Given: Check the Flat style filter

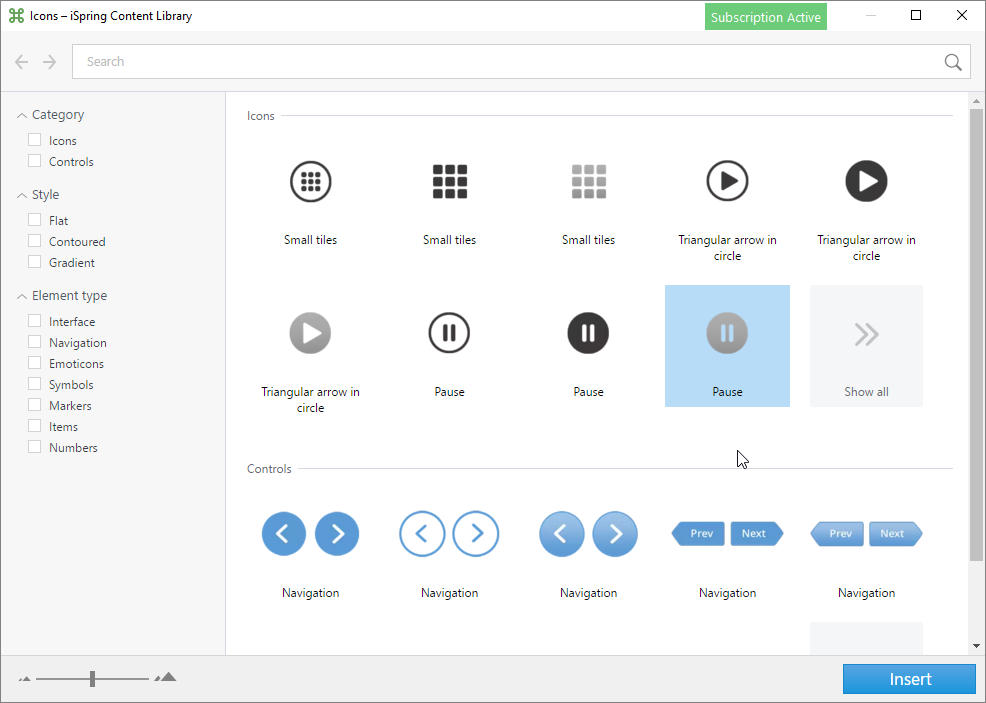Looking at the screenshot, I should click(34, 220).
